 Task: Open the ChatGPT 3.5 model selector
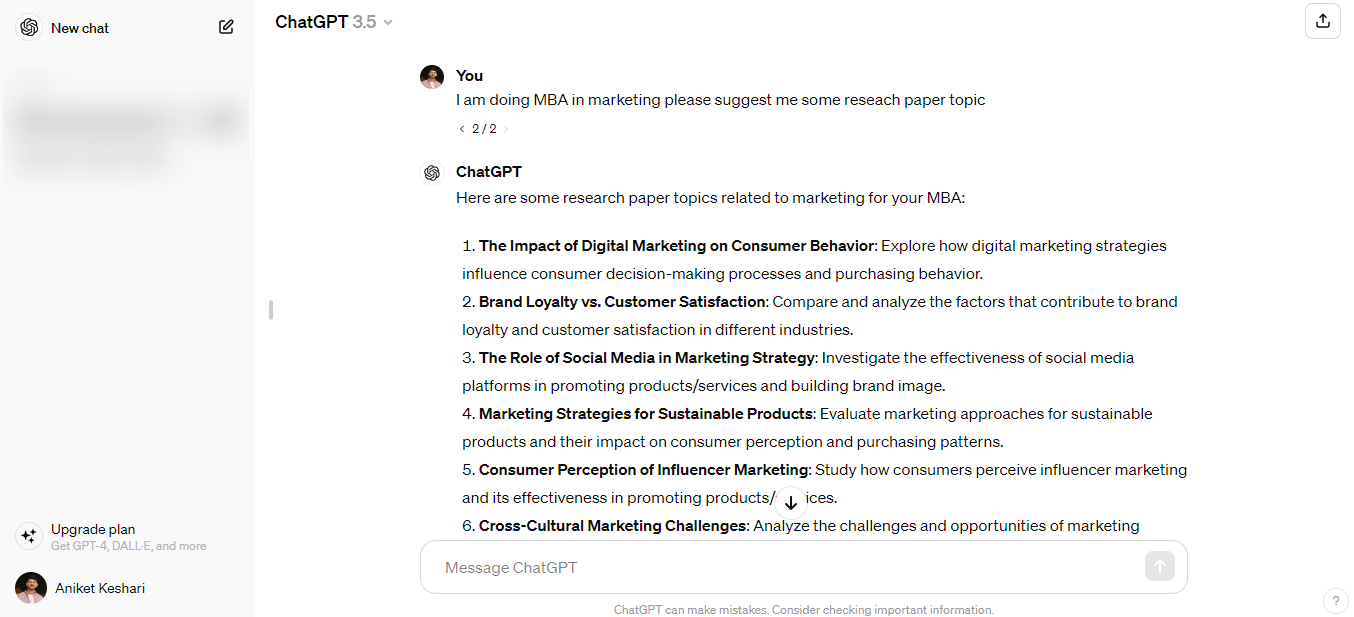(x=334, y=21)
